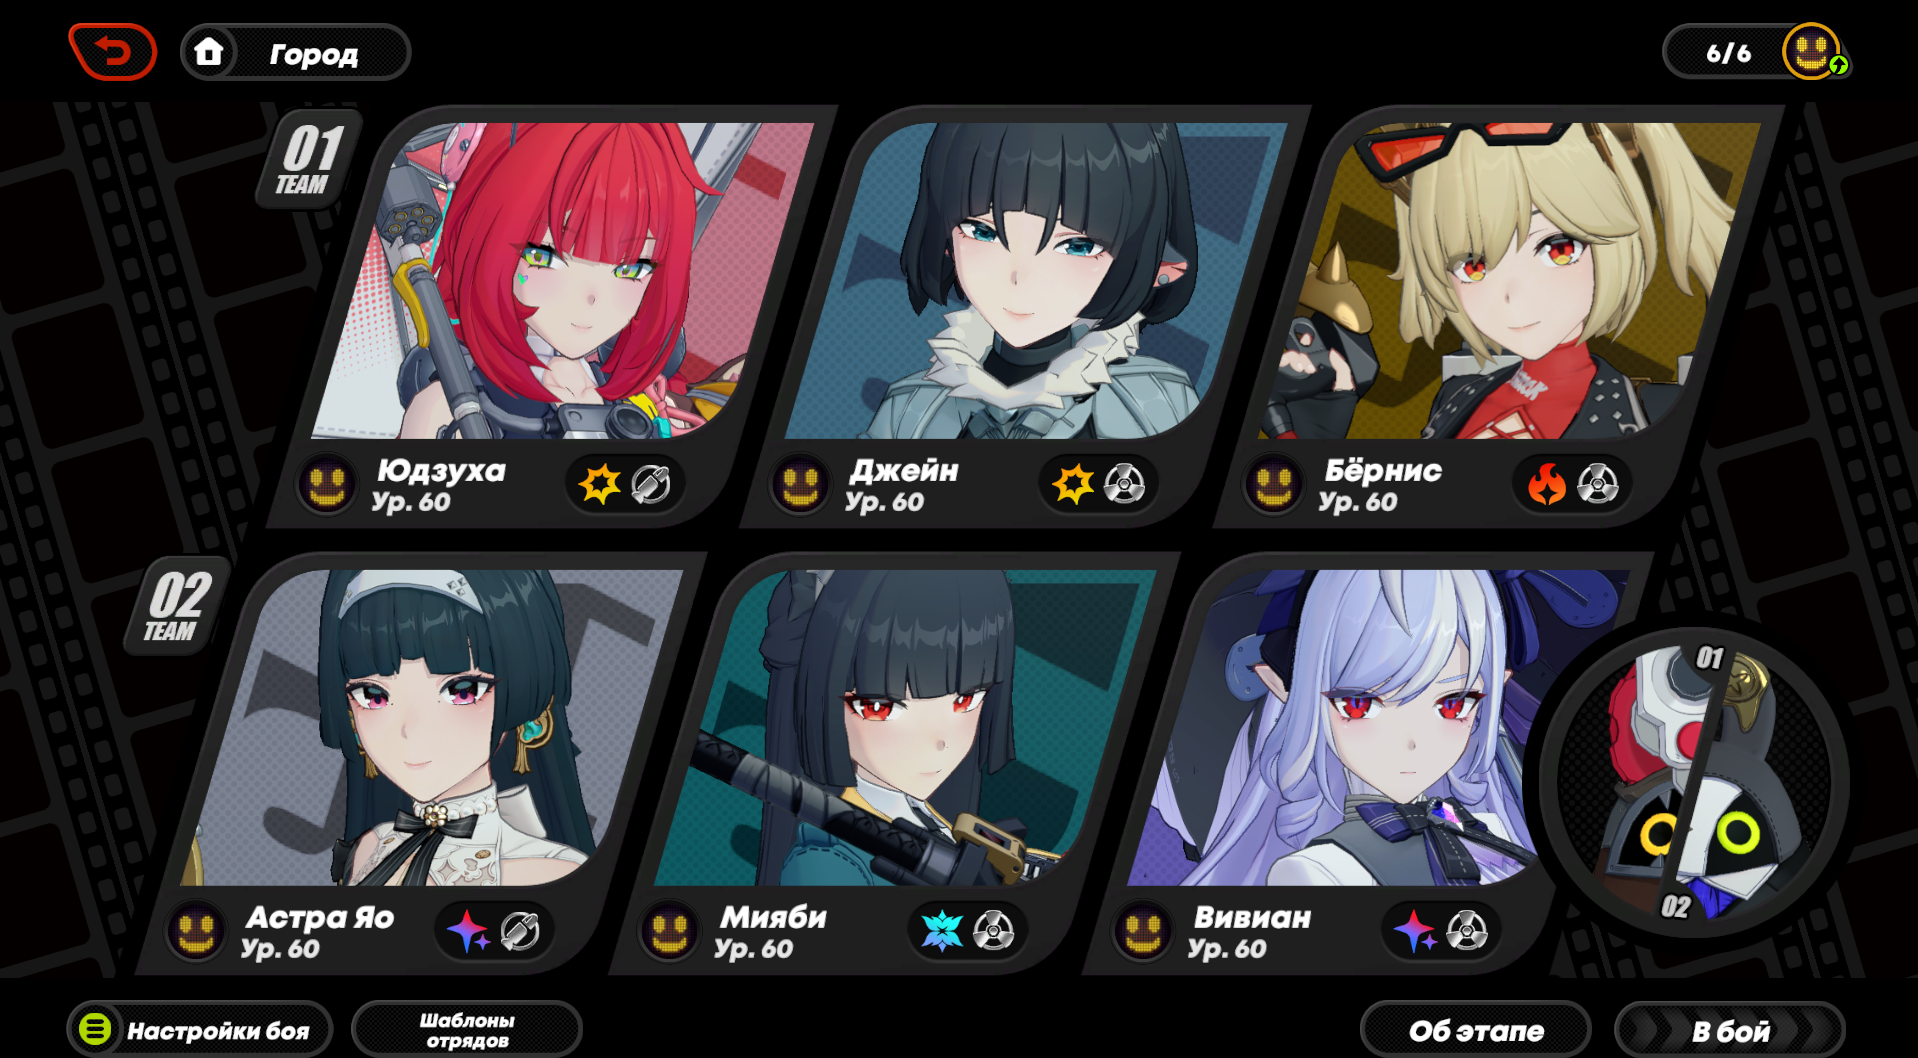
Task: Click Юдзуха's physical attribute star icon
Action: point(600,484)
